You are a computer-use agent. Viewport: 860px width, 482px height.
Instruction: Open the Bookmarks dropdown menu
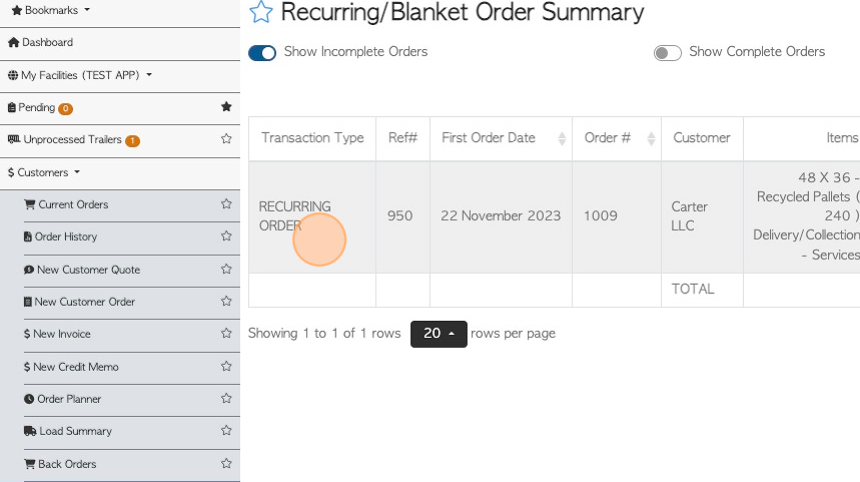(50, 10)
